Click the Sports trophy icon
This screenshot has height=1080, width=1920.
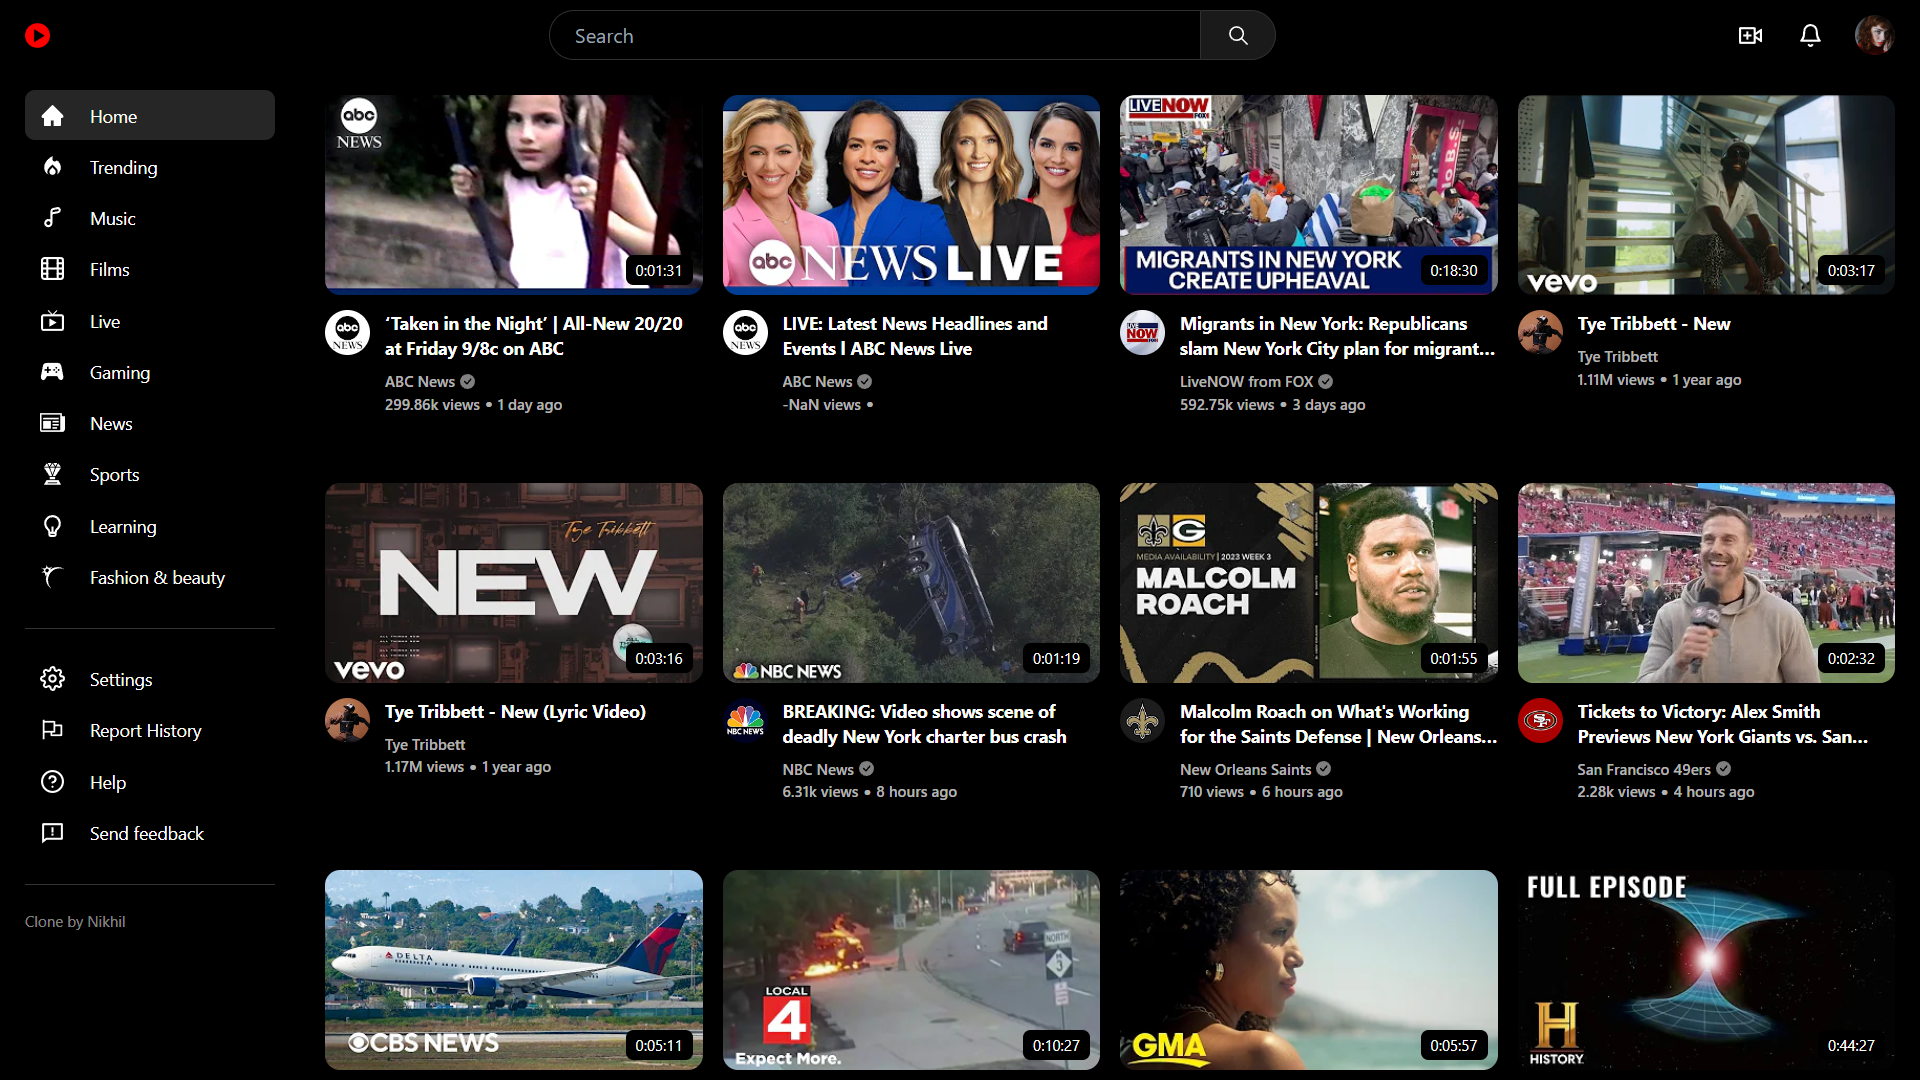pyautogui.click(x=52, y=474)
